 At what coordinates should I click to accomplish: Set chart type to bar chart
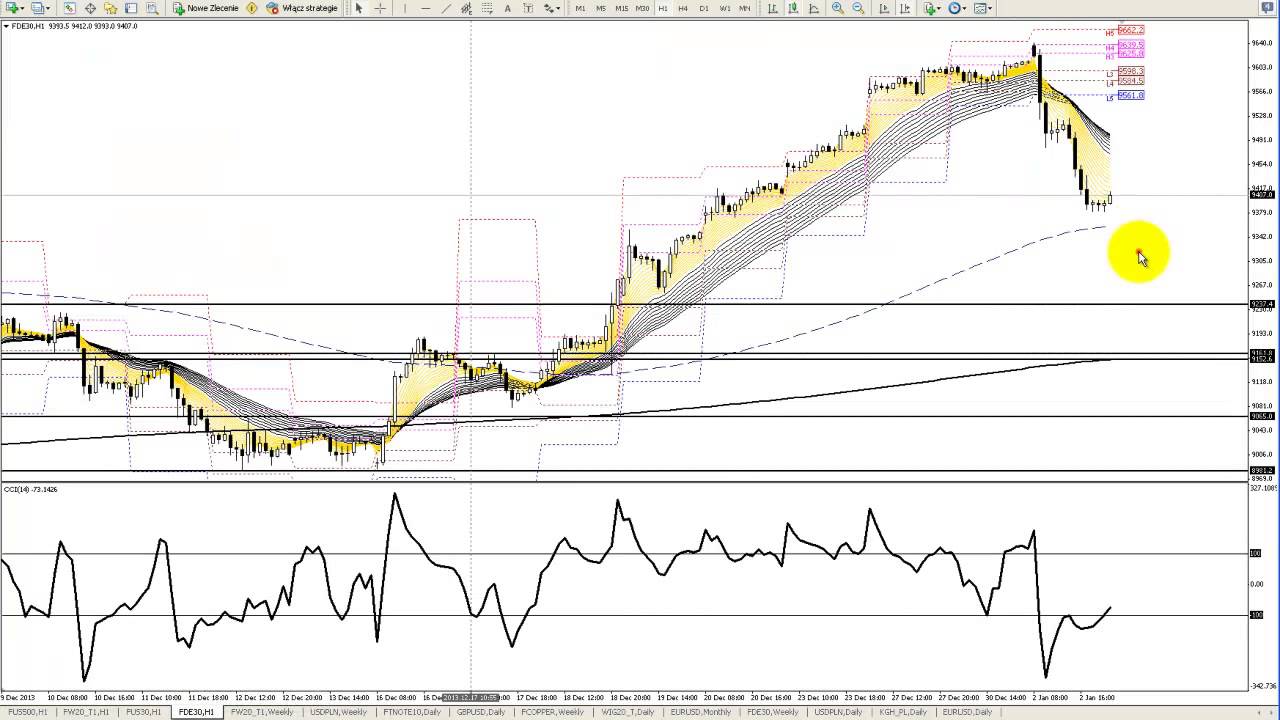tap(773, 8)
